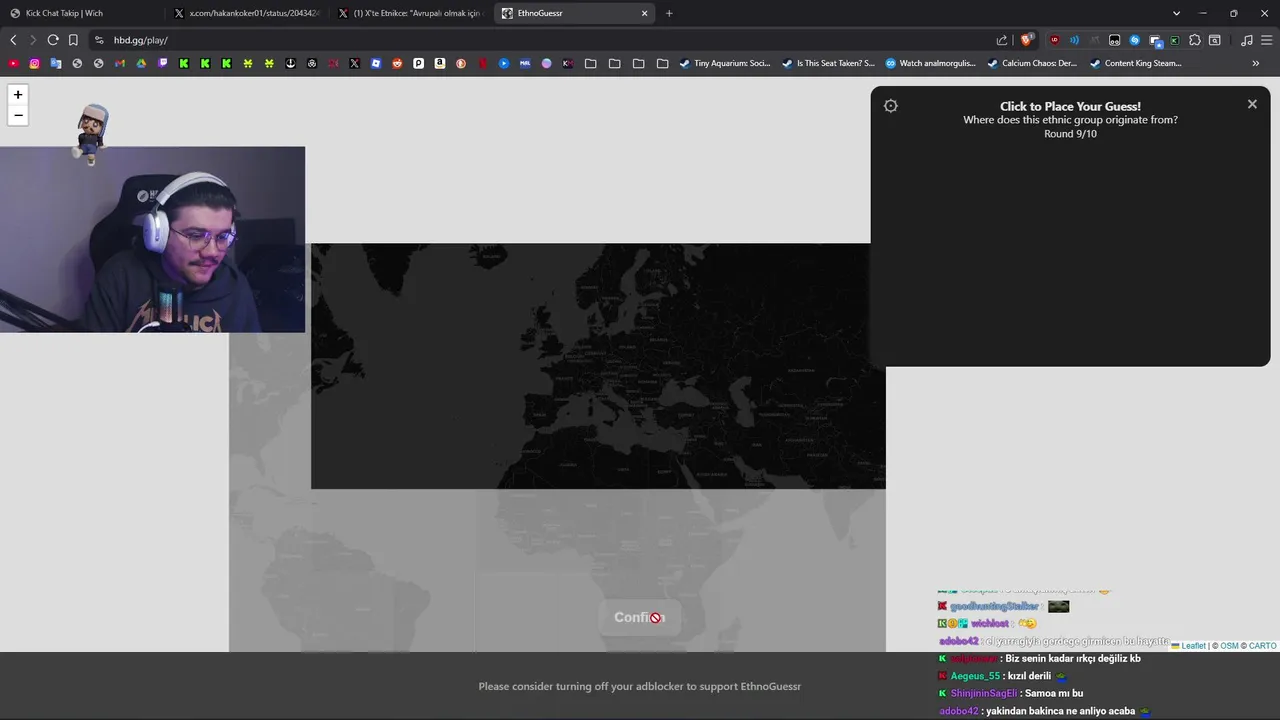Open the MAL bookmark icon
The height and width of the screenshot is (720, 1280).
click(525, 63)
